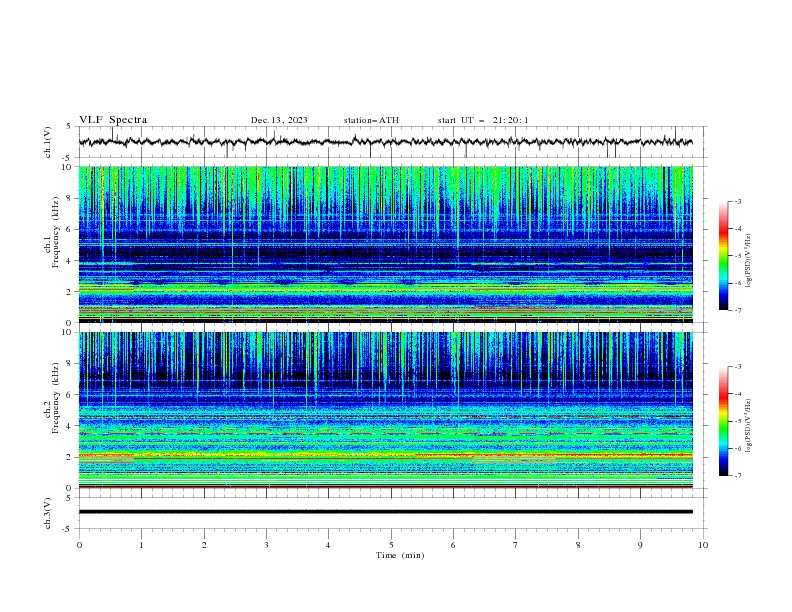Image resolution: width=792 pixels, height=612 pixels.
Task: Click the time axis tick label "1"
Action: [x=141, y=545]
